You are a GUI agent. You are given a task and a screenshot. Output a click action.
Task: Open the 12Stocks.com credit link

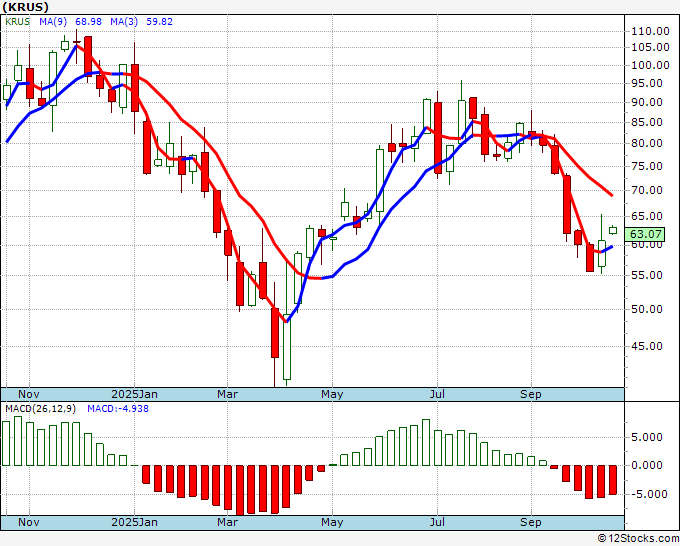[638, 539]
